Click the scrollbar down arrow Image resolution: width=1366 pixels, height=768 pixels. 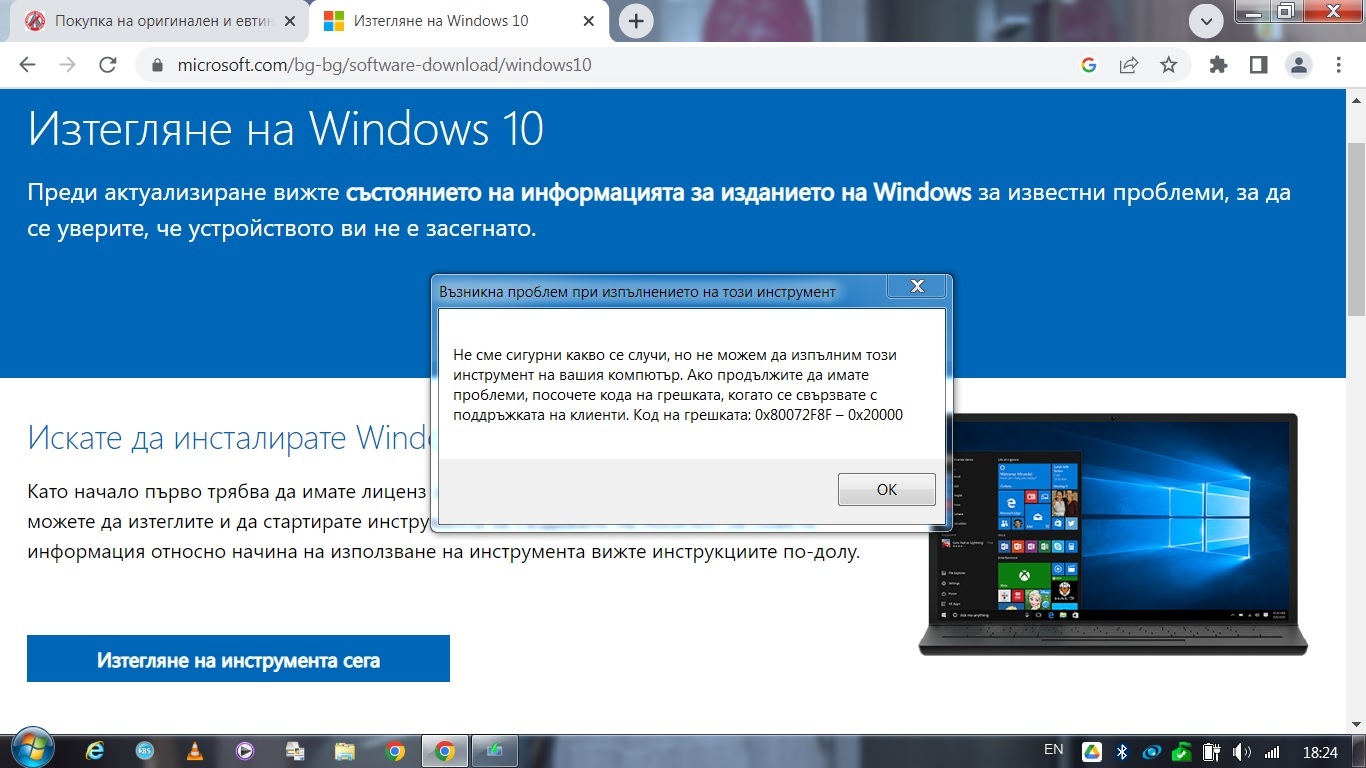(x=1357, y=724)
